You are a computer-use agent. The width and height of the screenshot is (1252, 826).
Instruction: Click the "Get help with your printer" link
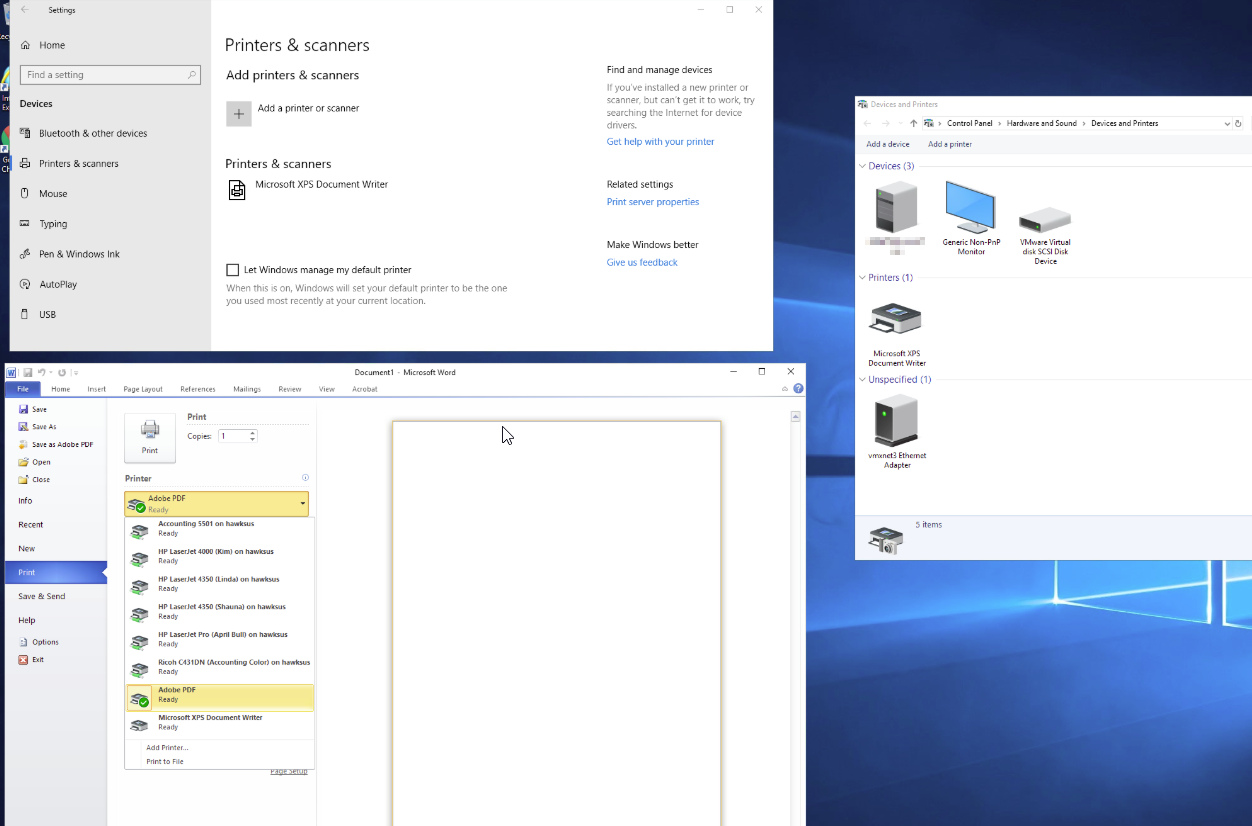coord(660,141)
